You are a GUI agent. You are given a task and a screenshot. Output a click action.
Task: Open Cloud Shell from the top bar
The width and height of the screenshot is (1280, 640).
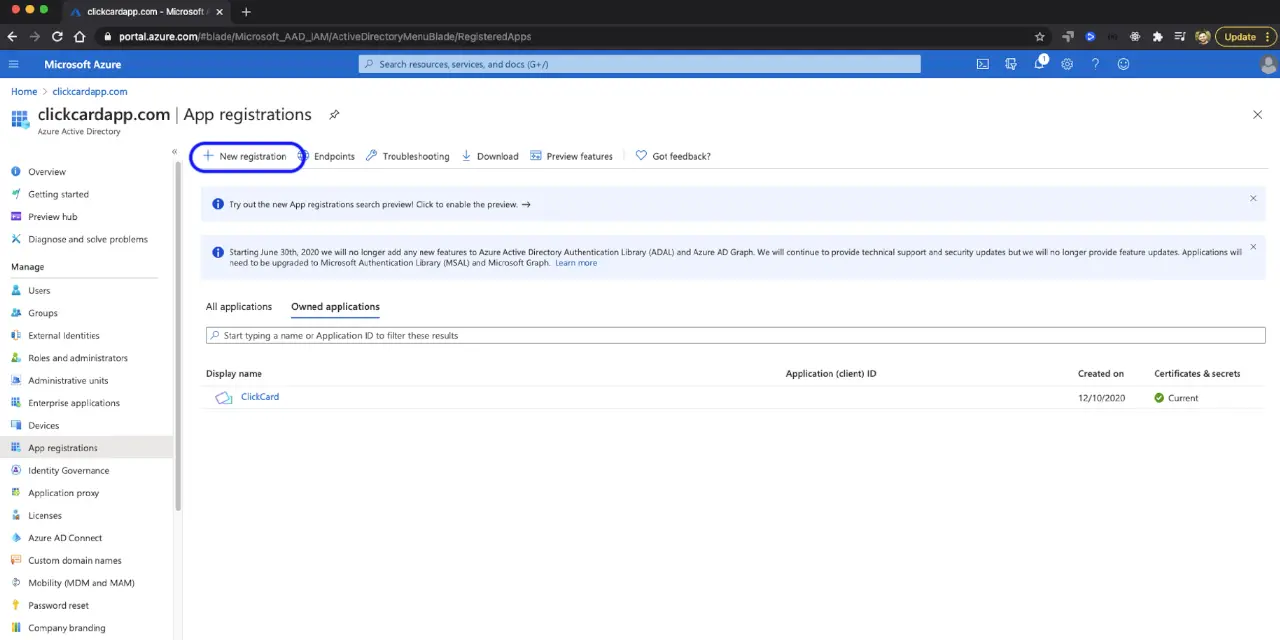tap(982, 63)
